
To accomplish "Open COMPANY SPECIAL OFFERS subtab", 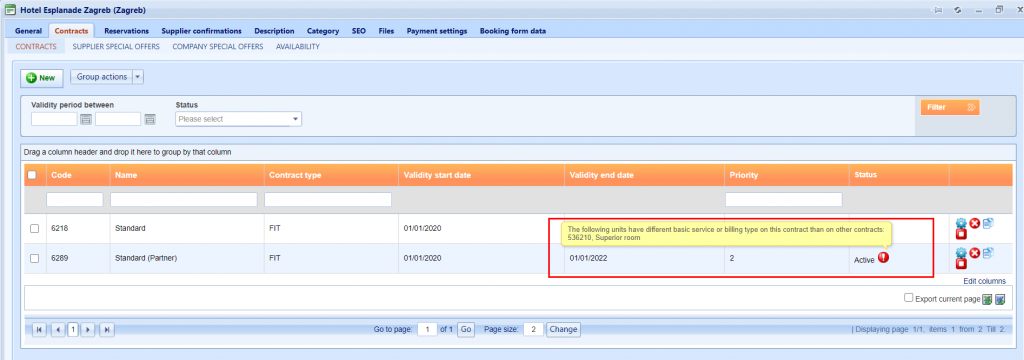I will tap(217, 46).
